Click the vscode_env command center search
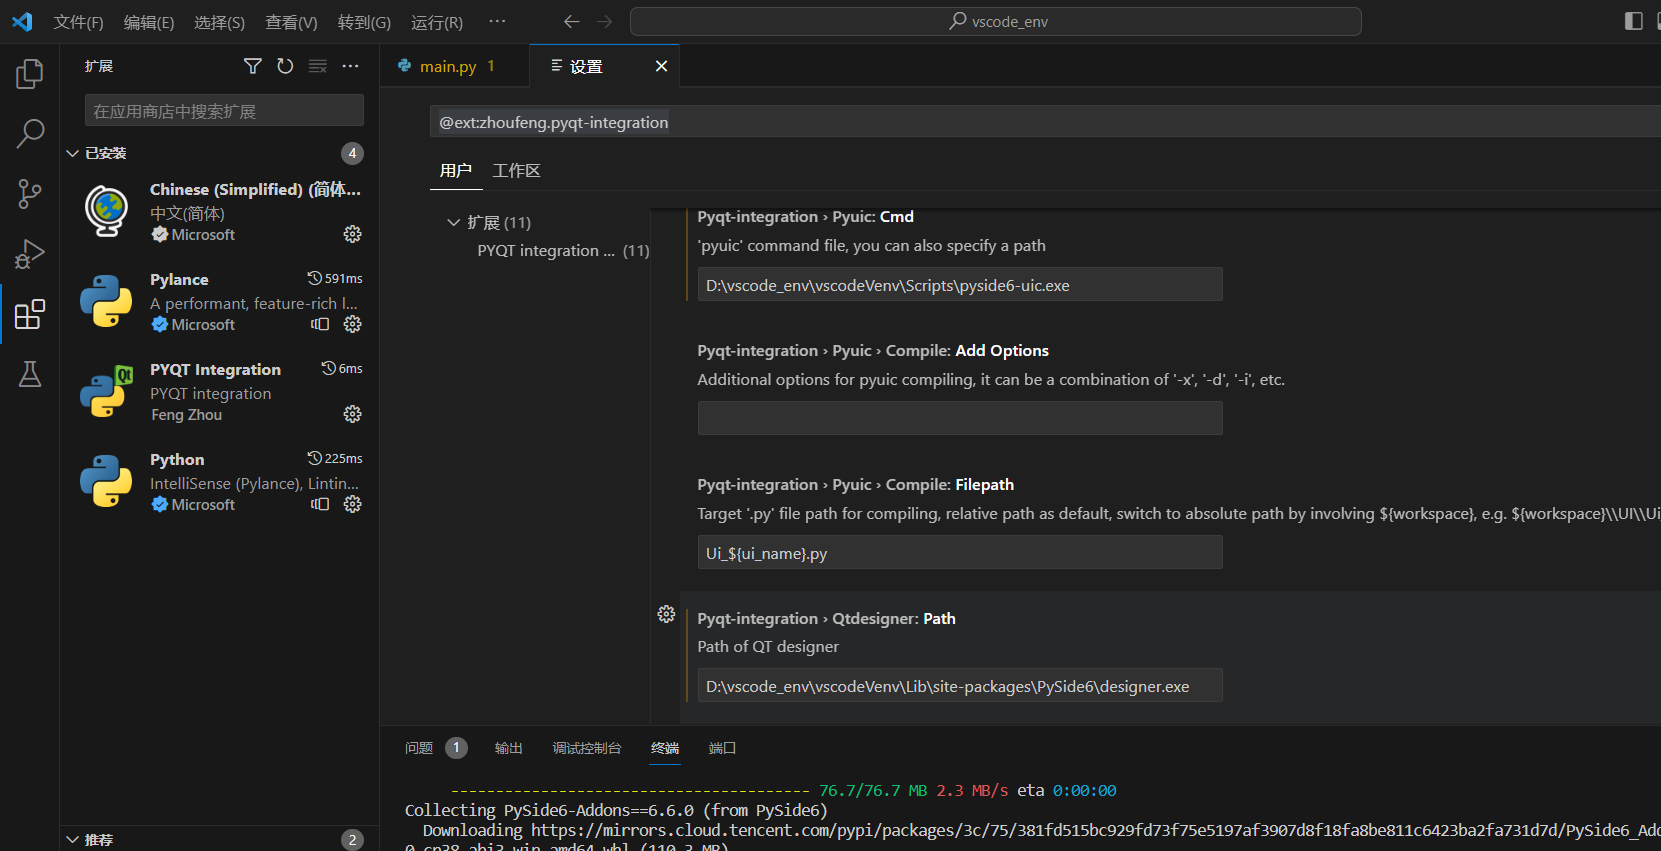This screenshot has width=1661, height=851. click(996, 21)
